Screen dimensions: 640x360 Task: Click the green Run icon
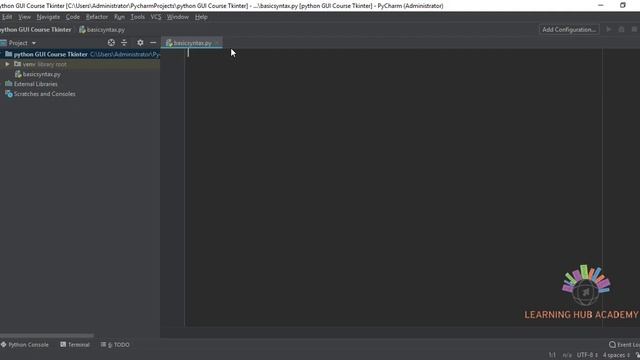(609, 29)
